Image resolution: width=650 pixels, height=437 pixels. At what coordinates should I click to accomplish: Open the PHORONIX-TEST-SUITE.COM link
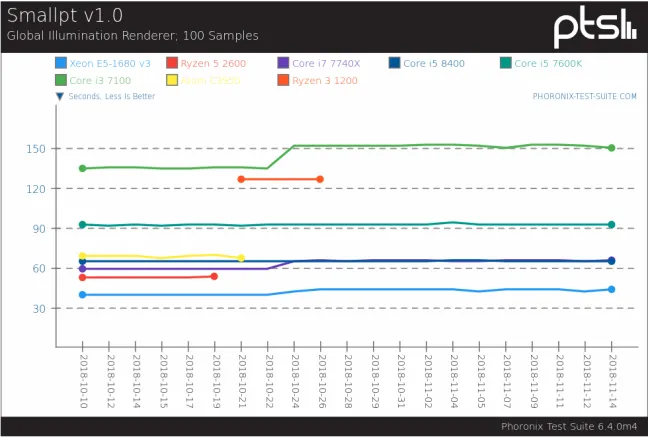(585, 96)
